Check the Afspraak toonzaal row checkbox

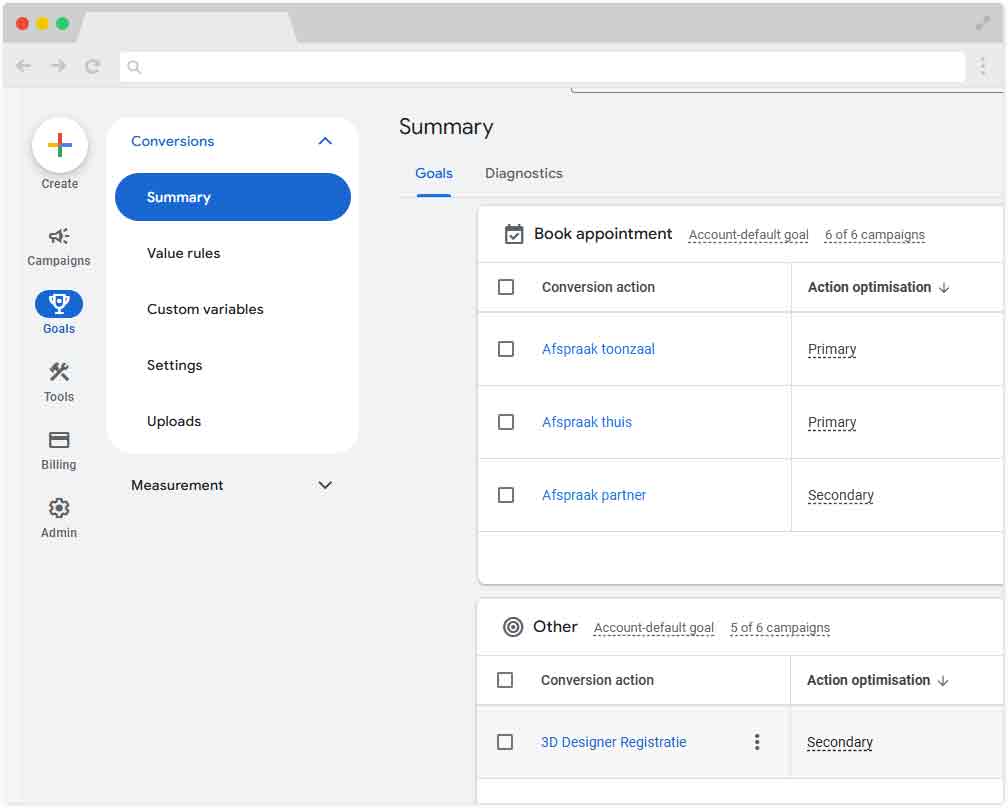(506, 349)
